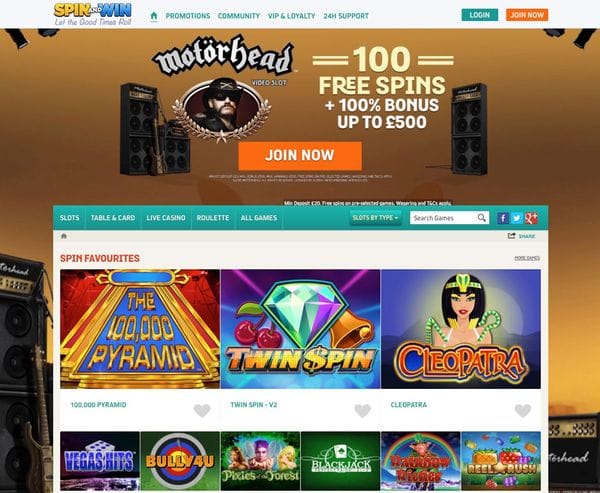Screen dimensions: 600x493
Task: Click the breadcrumb home icon
Action: tap(64, 236)
